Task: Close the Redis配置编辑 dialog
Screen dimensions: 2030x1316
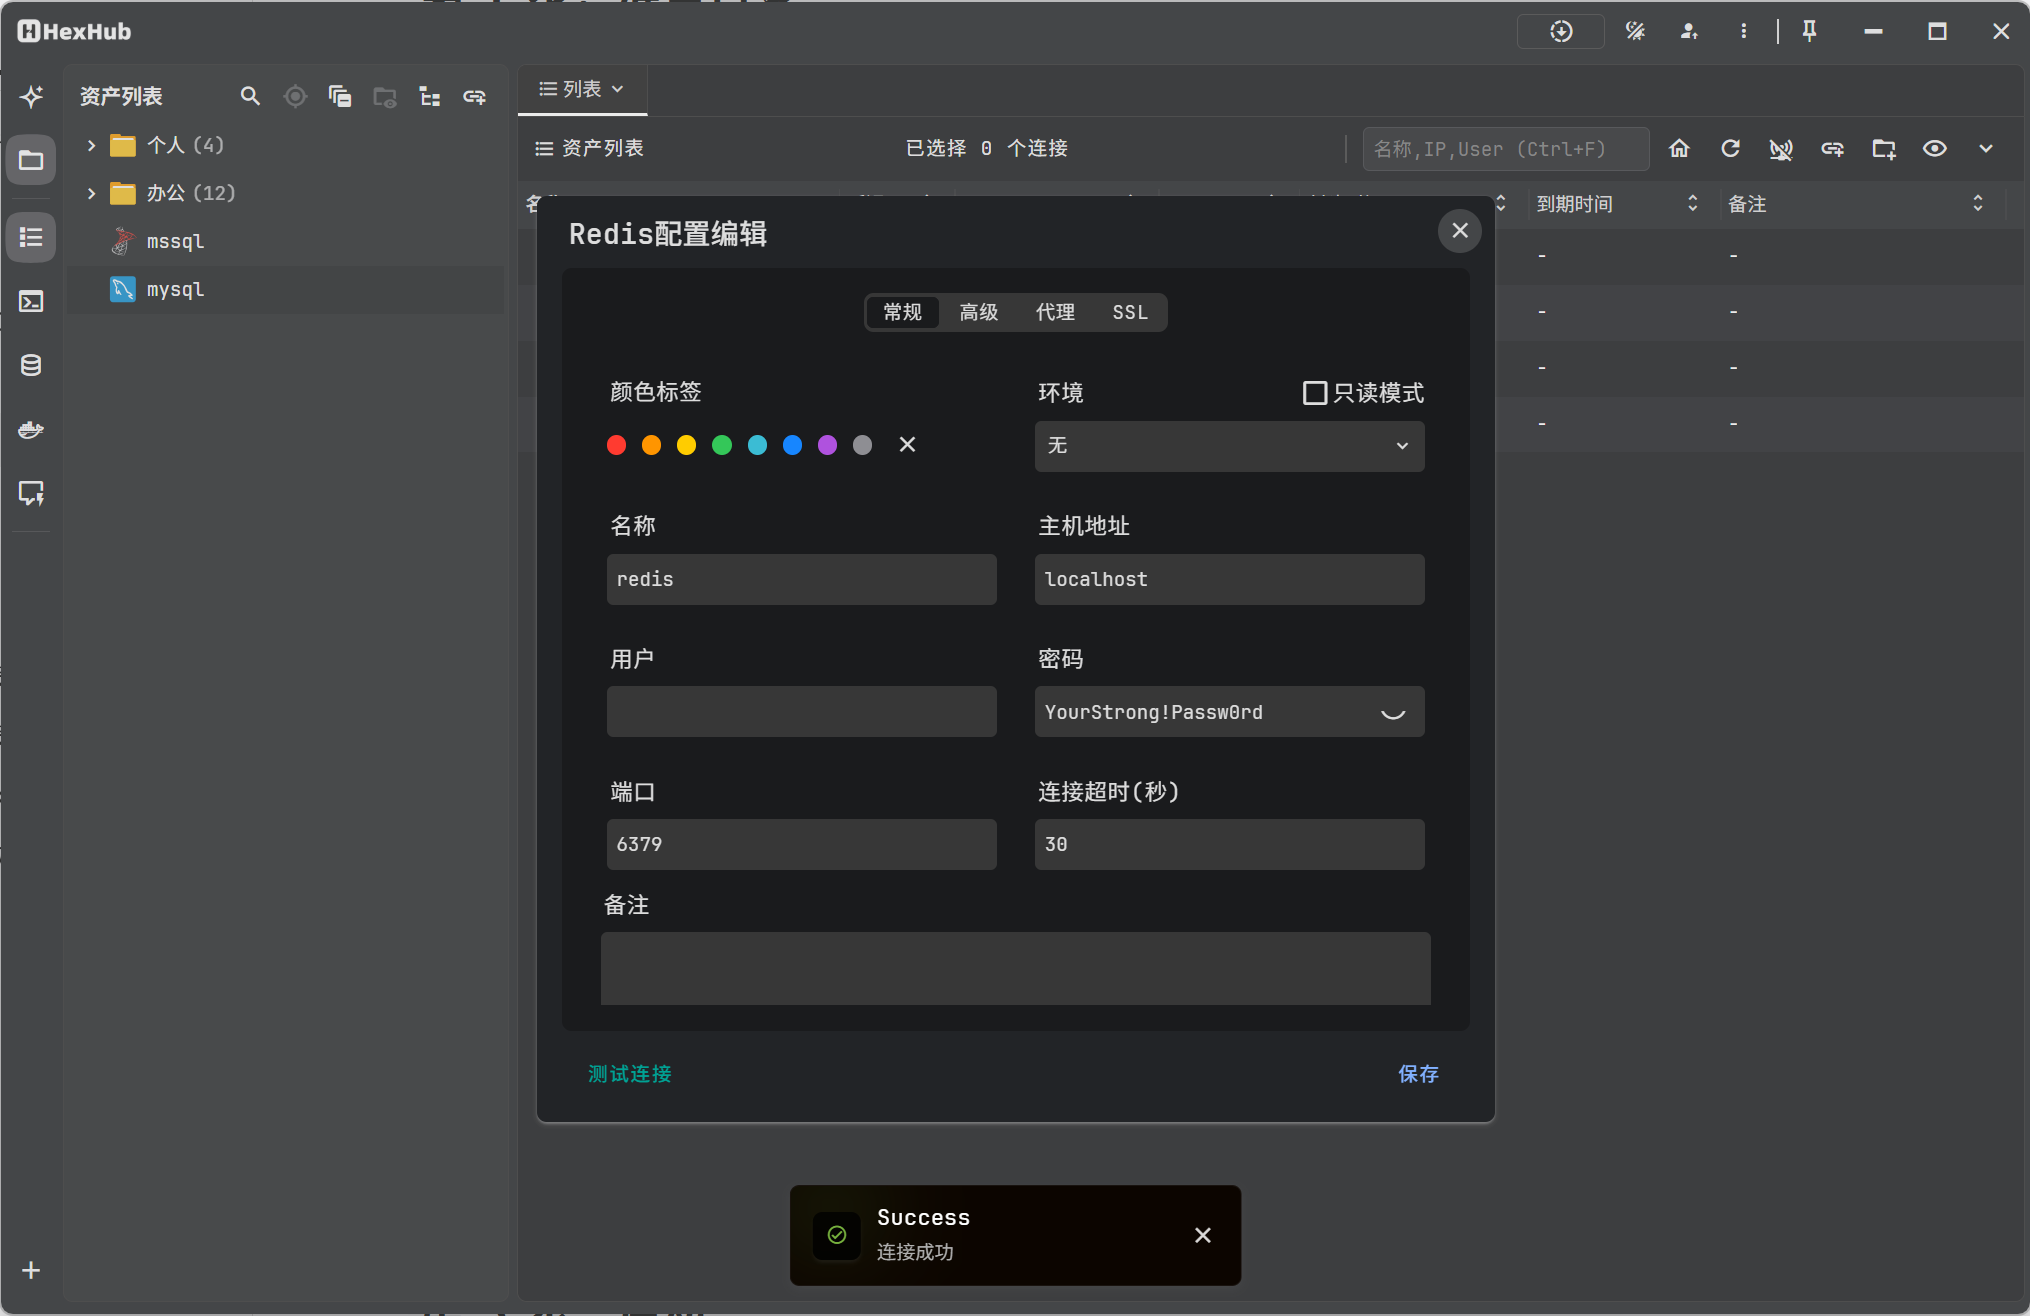Action: (x=1460, y=231)
